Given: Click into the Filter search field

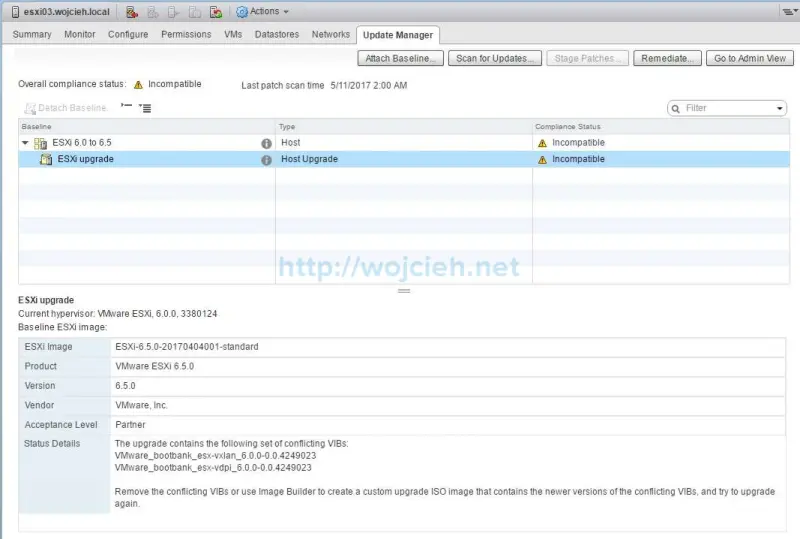Looking at the screenshot, I should coord(729,108).
